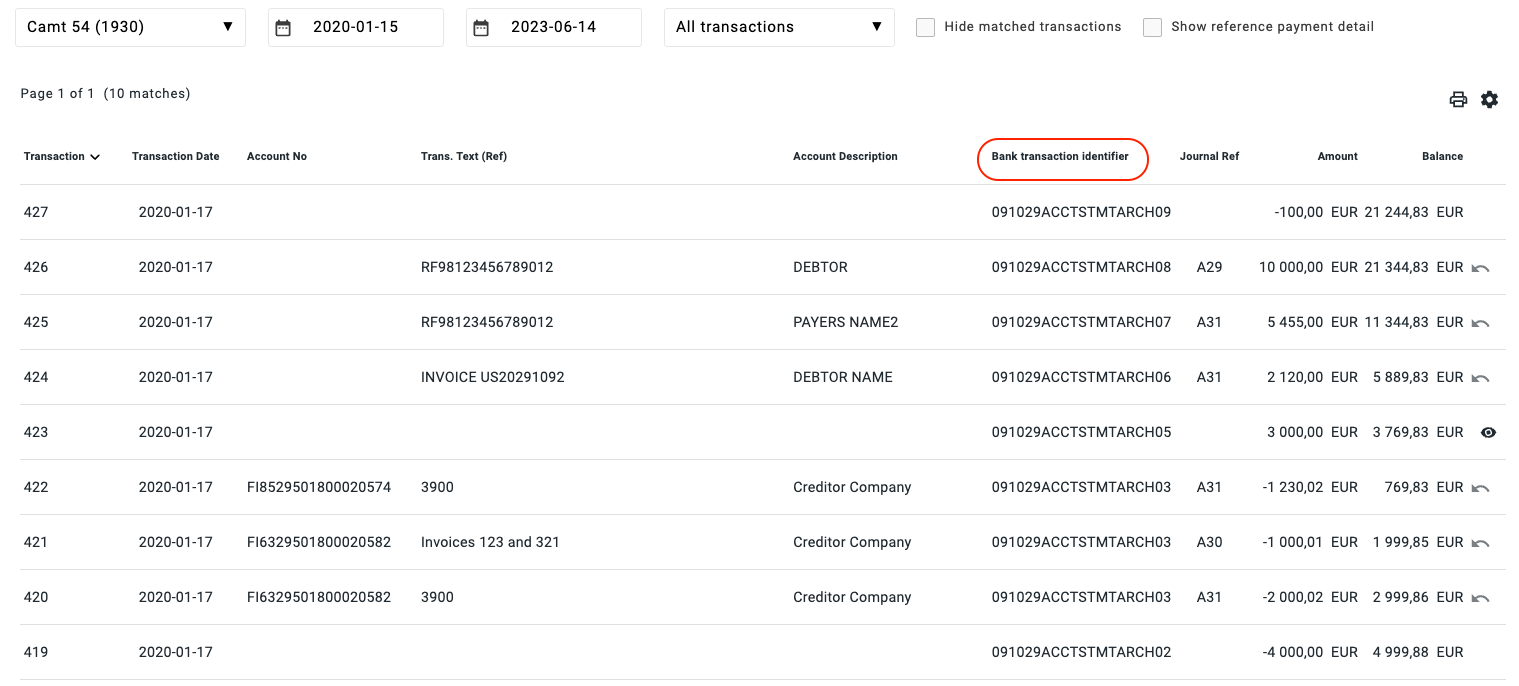
Task: Open journal ref A29 link
Action: [1209, 267]
